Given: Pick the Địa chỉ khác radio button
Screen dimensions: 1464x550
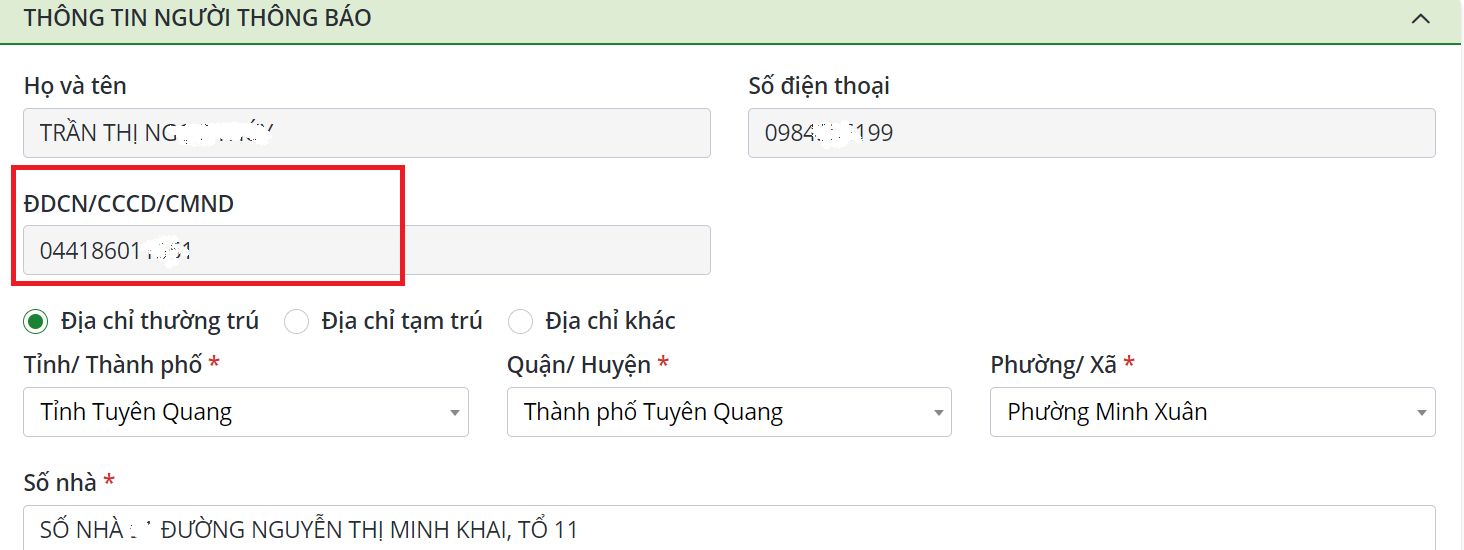Looking at the screenshot, I should pyautogui.click(x=520, y=321).
